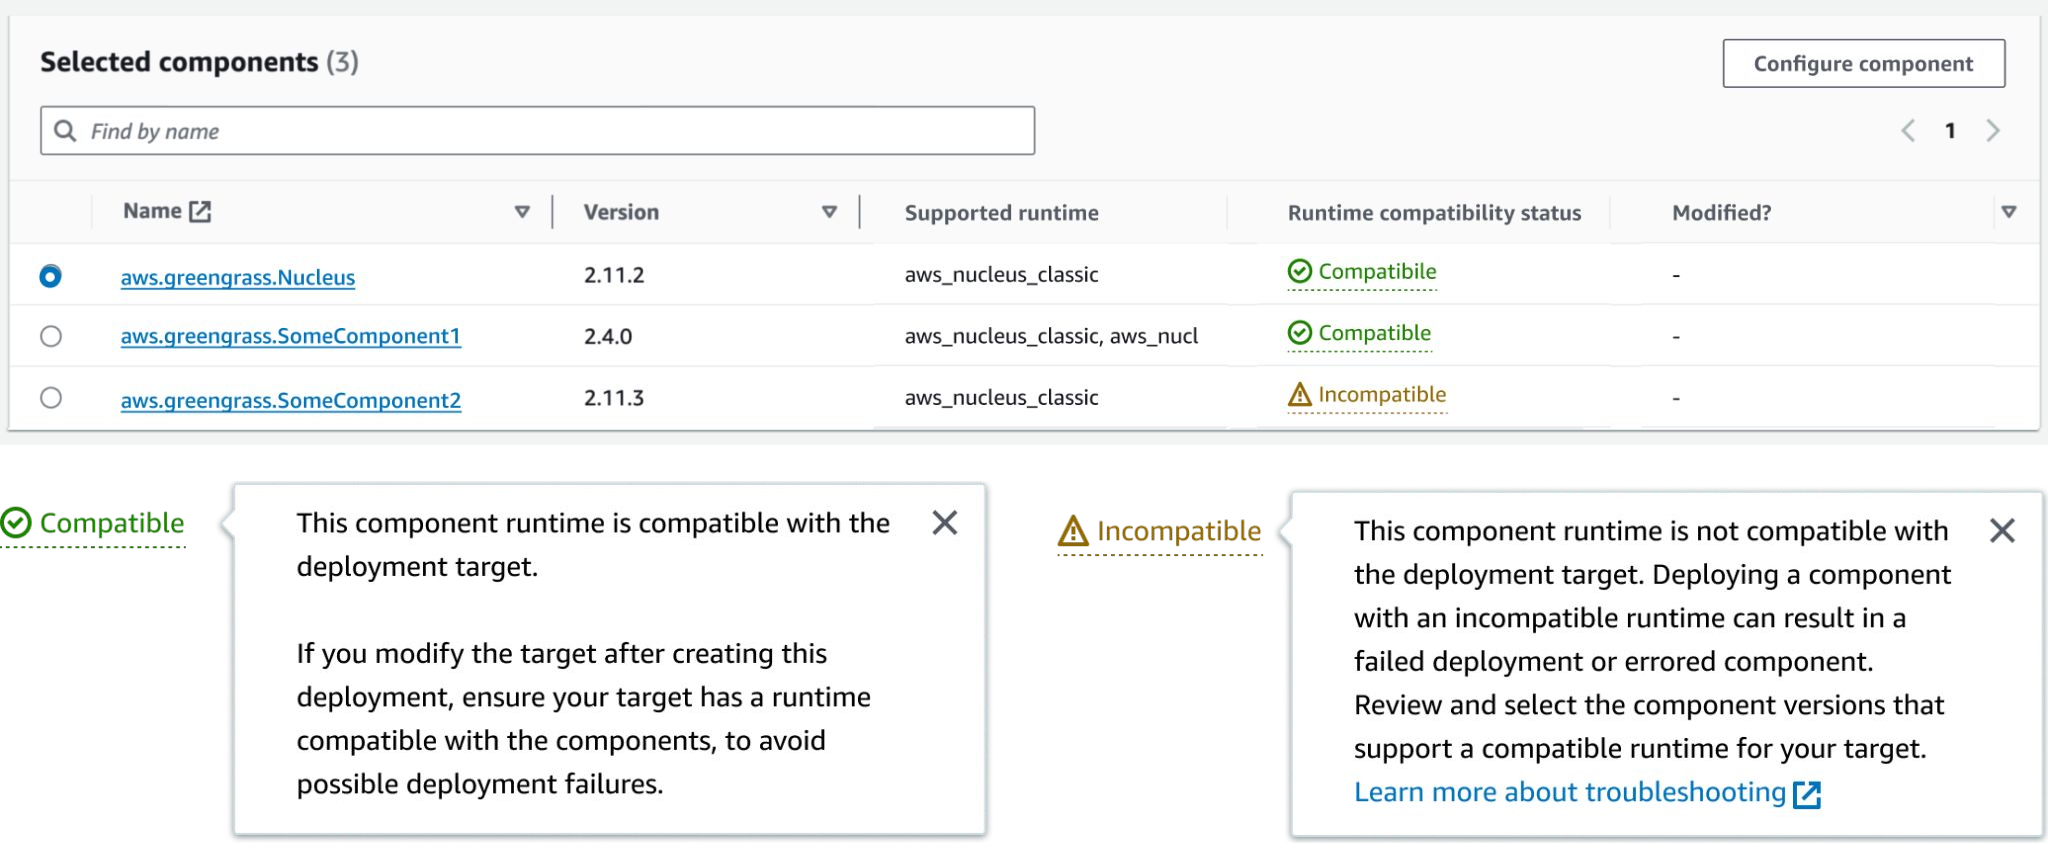2048x843 pixels.
Task: Close the Compatible popover
Action: coord(945,523)
